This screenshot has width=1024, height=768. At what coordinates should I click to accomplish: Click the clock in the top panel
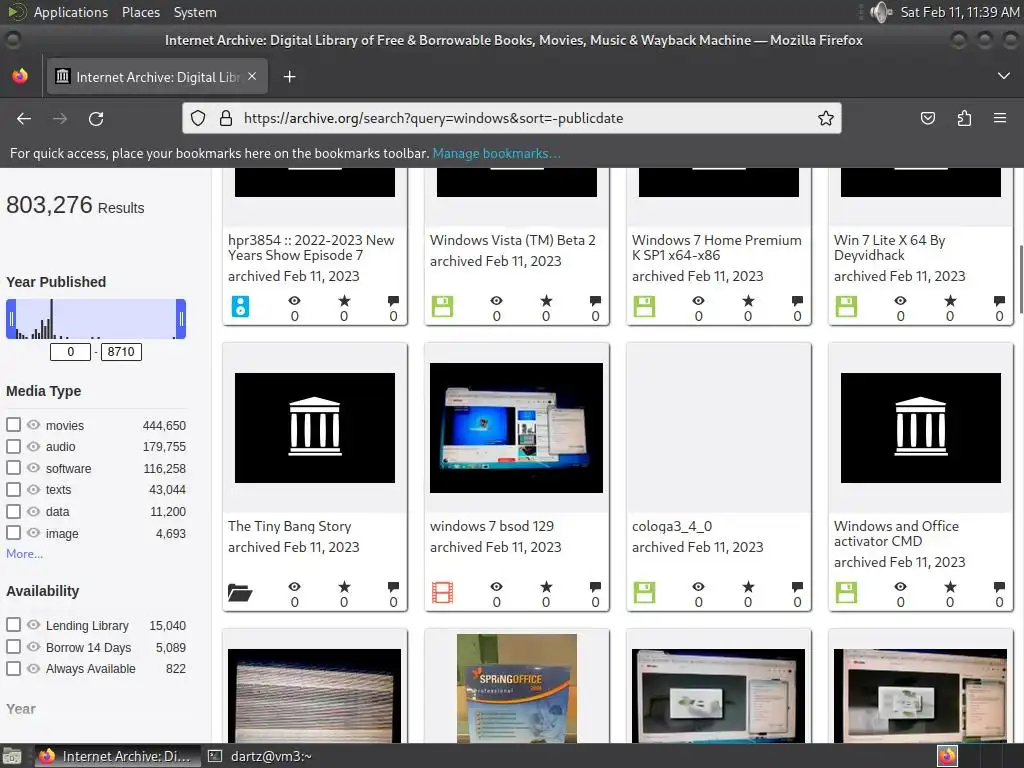pos(959,12)
